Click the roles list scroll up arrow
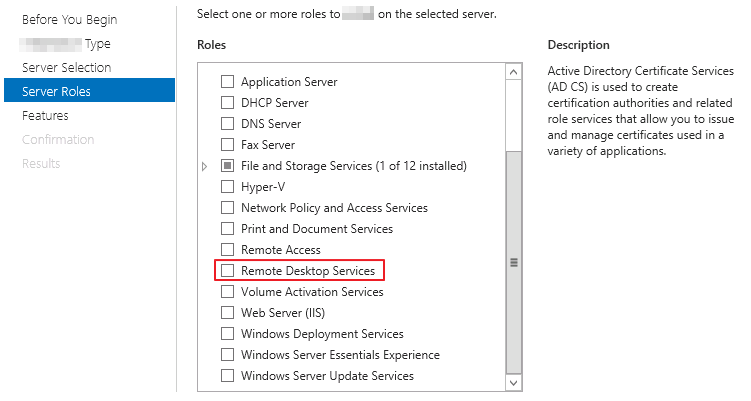 pyautogui.click(x=513, y=72)
